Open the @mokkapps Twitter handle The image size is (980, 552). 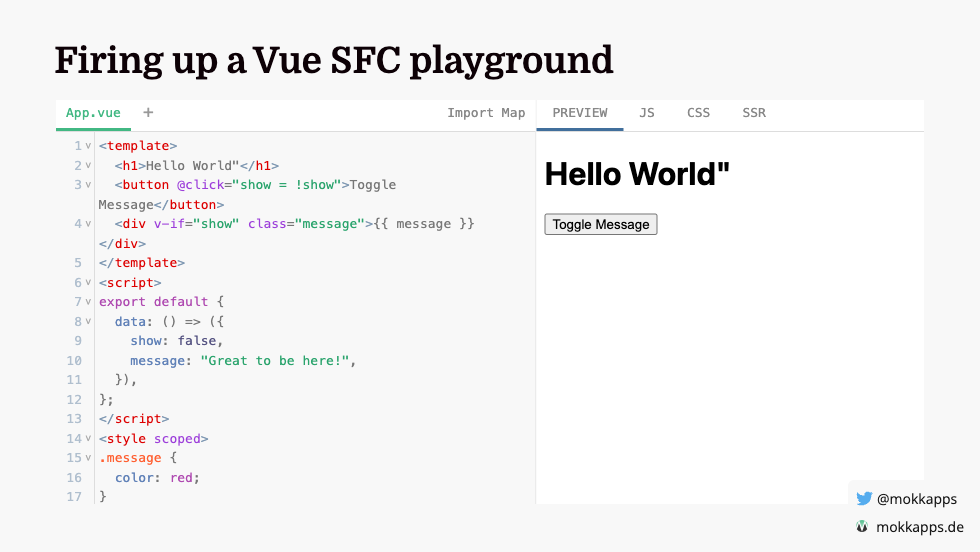click(916, 499)
